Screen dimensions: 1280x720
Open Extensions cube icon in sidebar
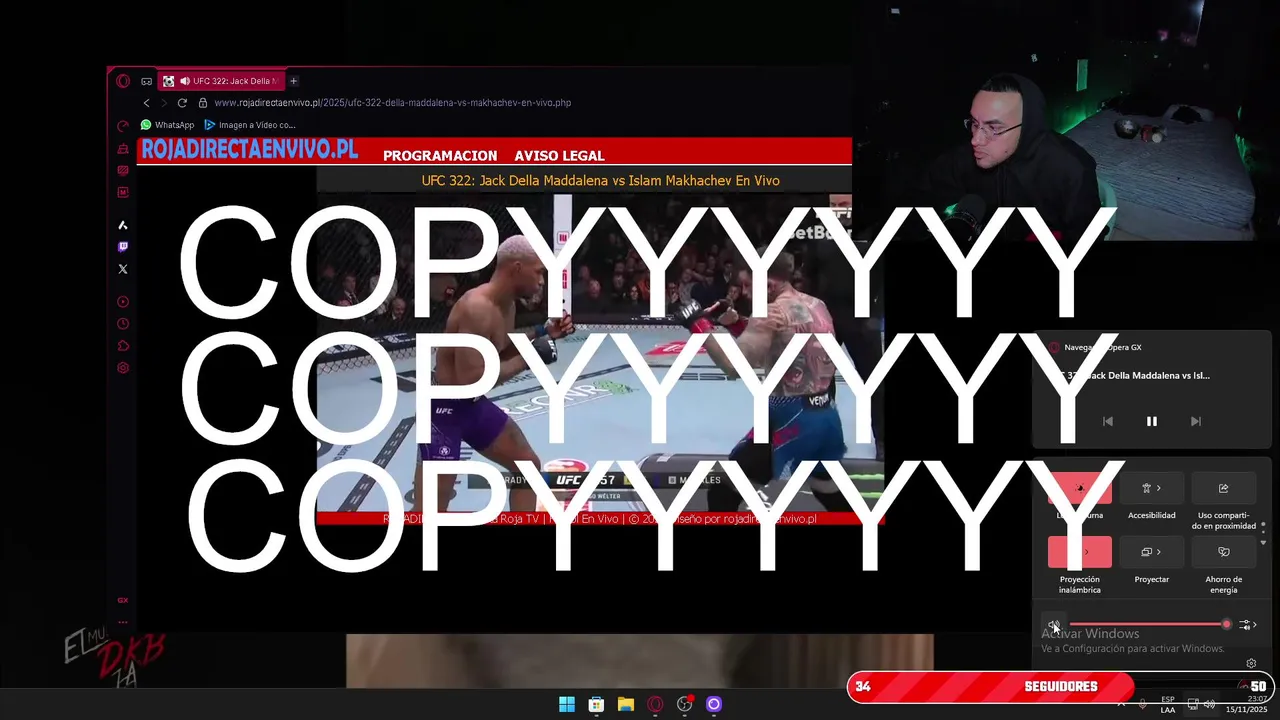[123, 346]
